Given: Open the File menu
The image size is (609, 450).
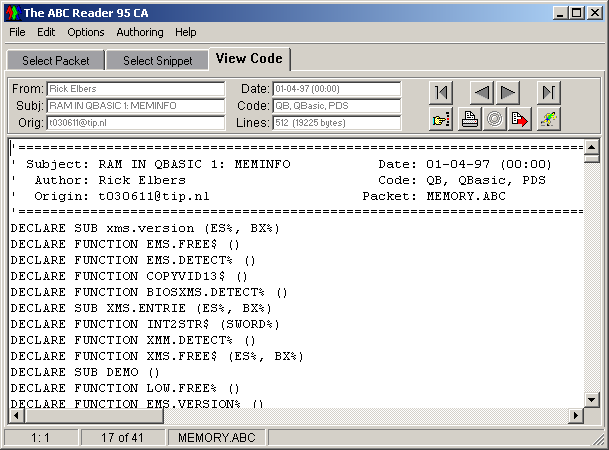Looking at the screenshot, I should tap(17, 32).
